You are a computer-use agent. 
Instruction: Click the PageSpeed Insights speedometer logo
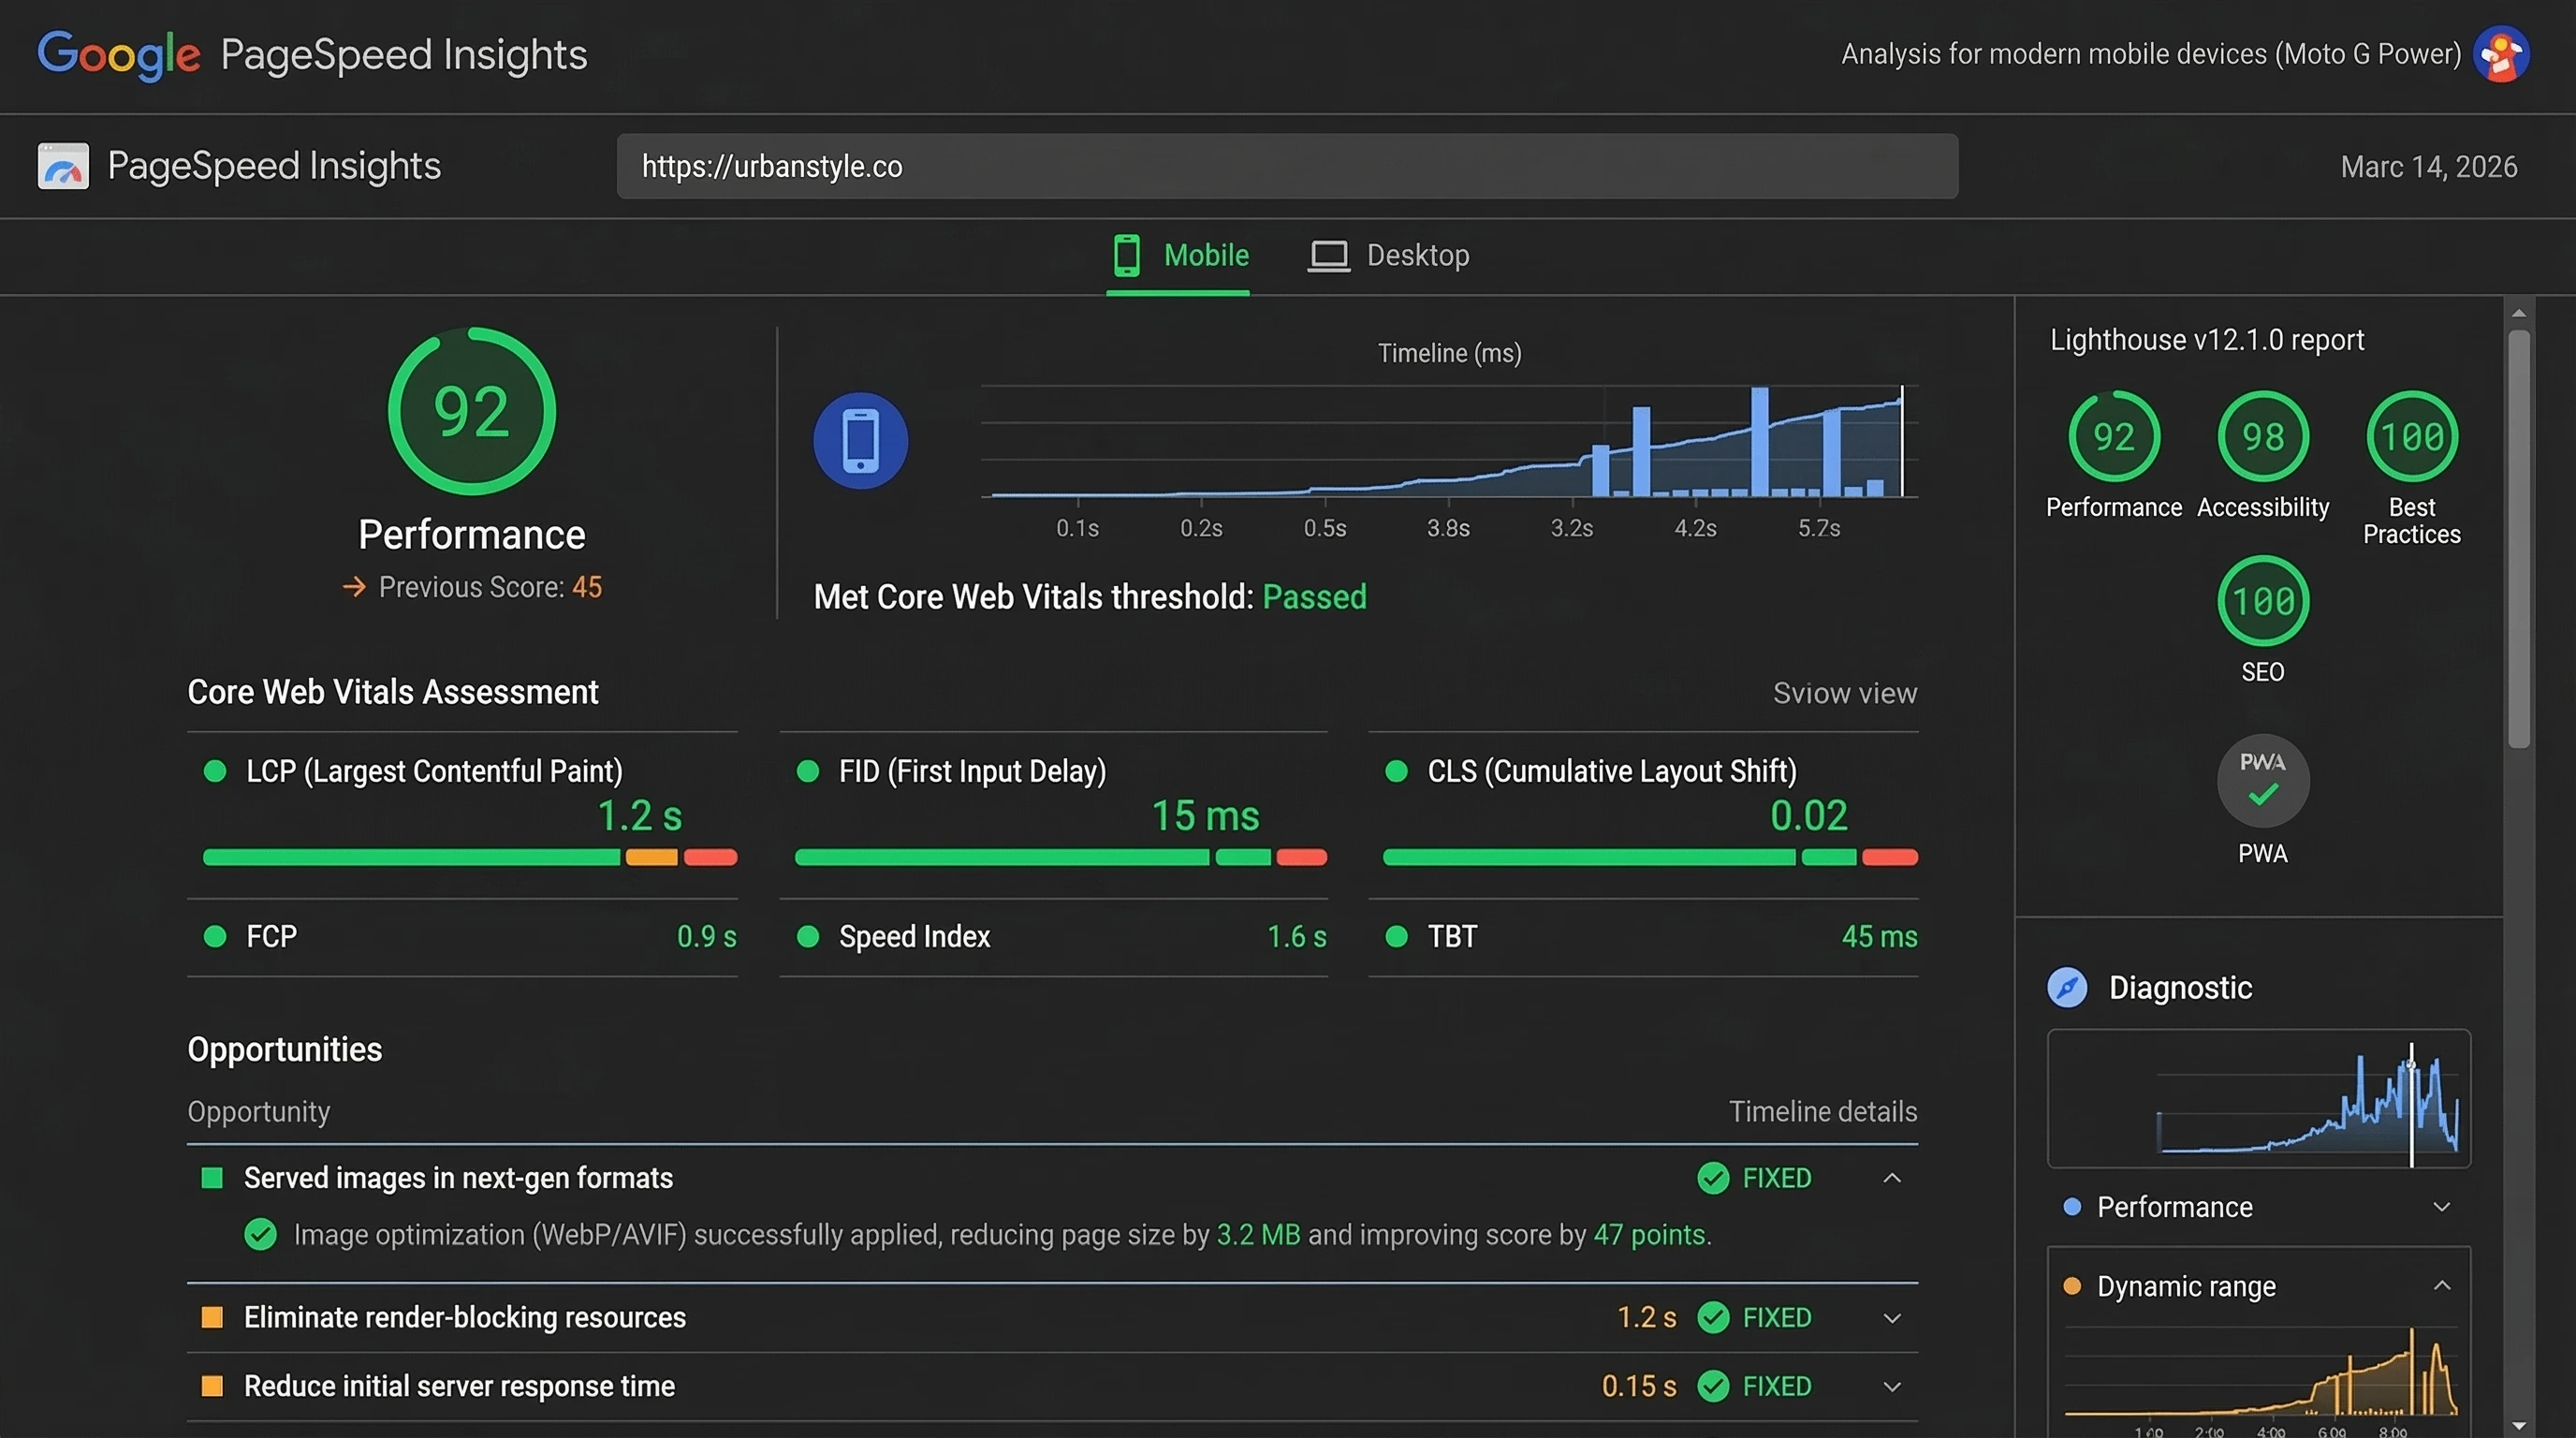[63, 166]
